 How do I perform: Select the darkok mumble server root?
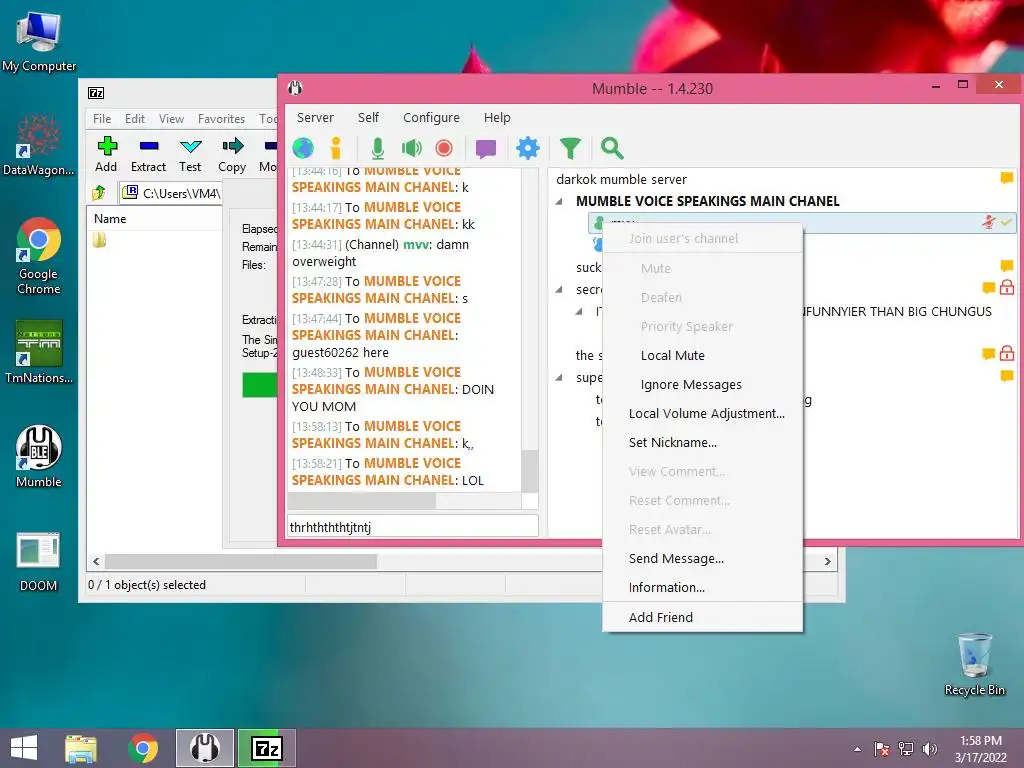621,179
